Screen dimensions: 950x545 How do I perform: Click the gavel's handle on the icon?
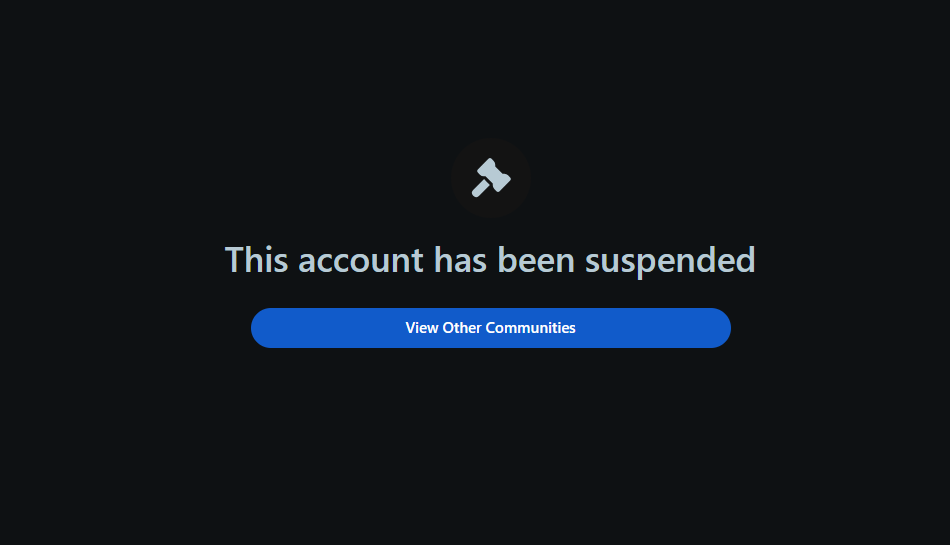[480, 188]
